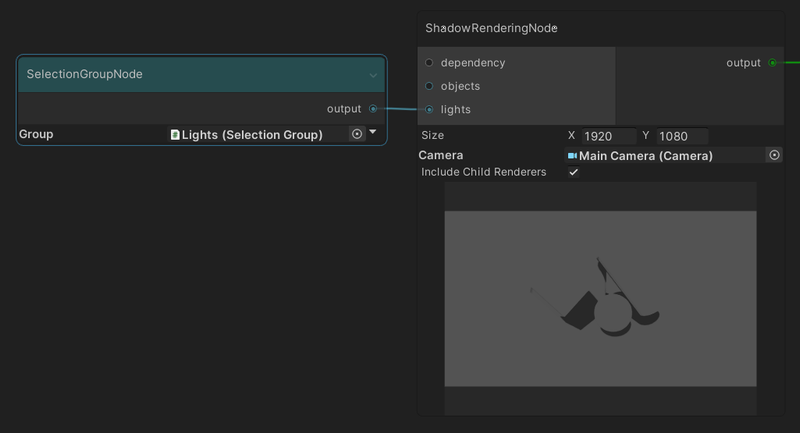Toggle Include Child Renderers checkbox
This screenshot has height=433, width=800.
(573, 172)
